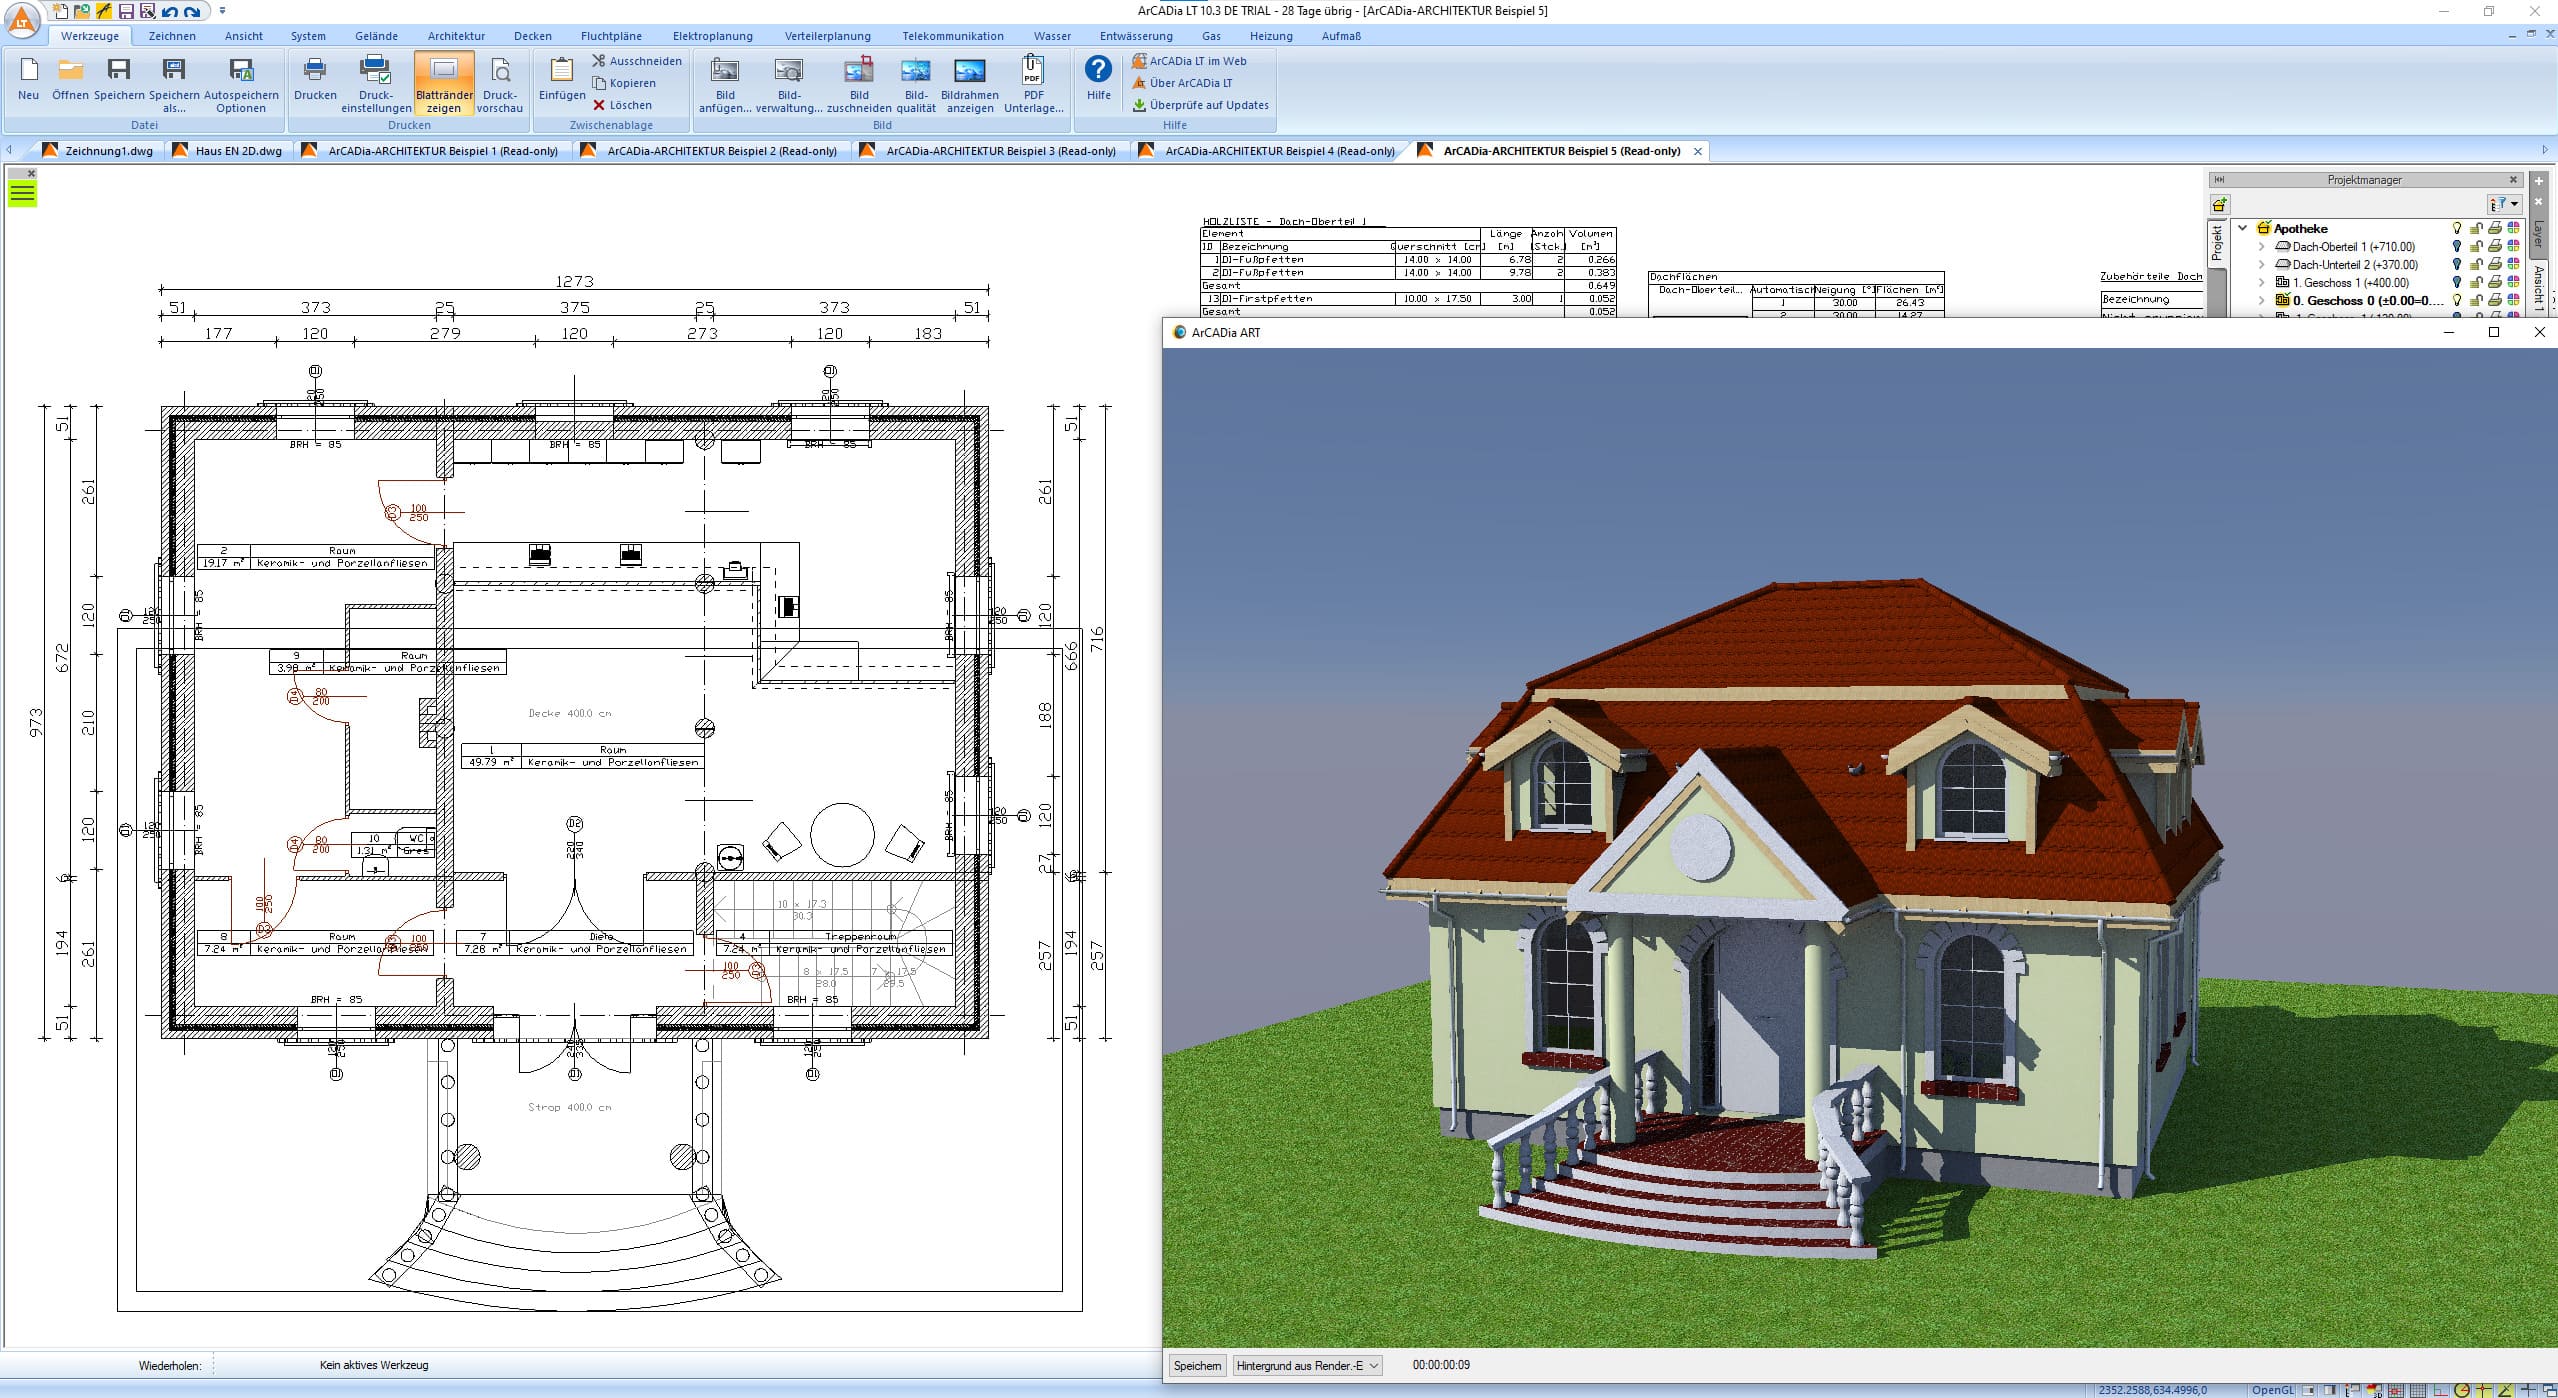Switch to the Zeichnen ribbon tab
The width and height of the screenshot is (2558, 1398).
coord(172,36)
